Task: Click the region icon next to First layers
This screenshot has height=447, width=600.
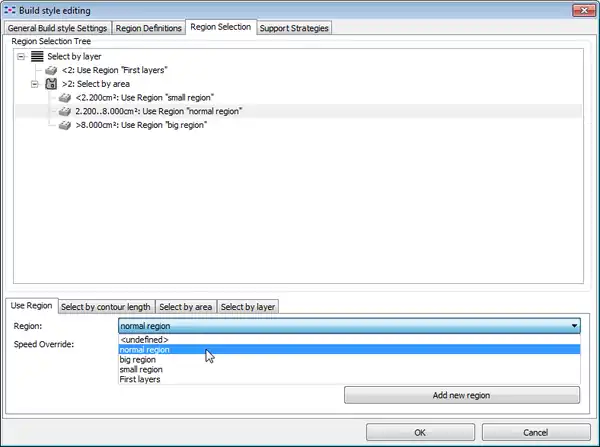Action: pos(51,71)
